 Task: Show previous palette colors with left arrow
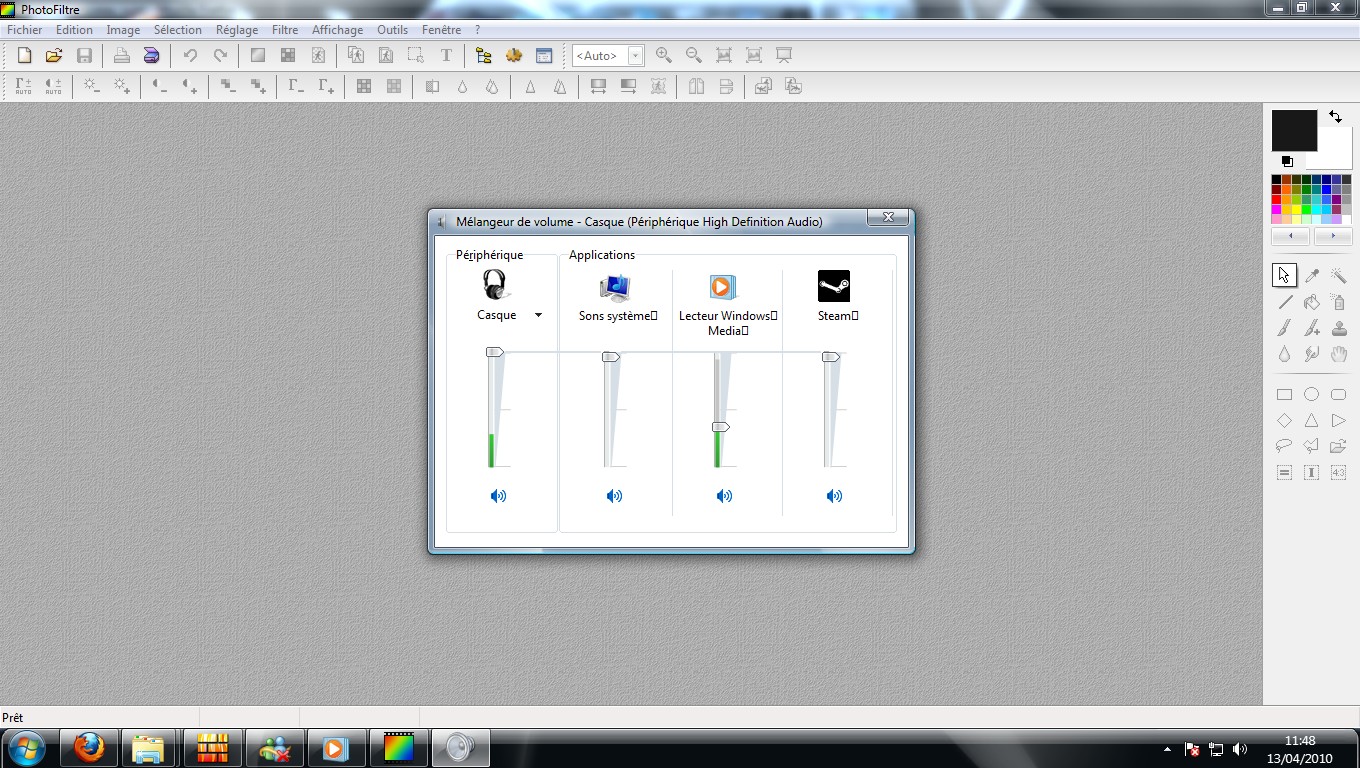tap(1291, 237)
